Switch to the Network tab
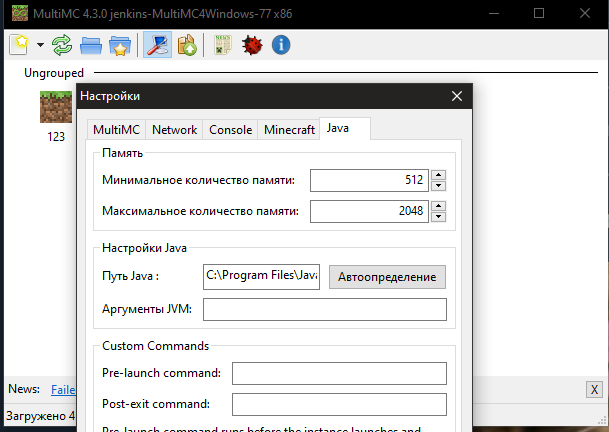 point(174,130)
